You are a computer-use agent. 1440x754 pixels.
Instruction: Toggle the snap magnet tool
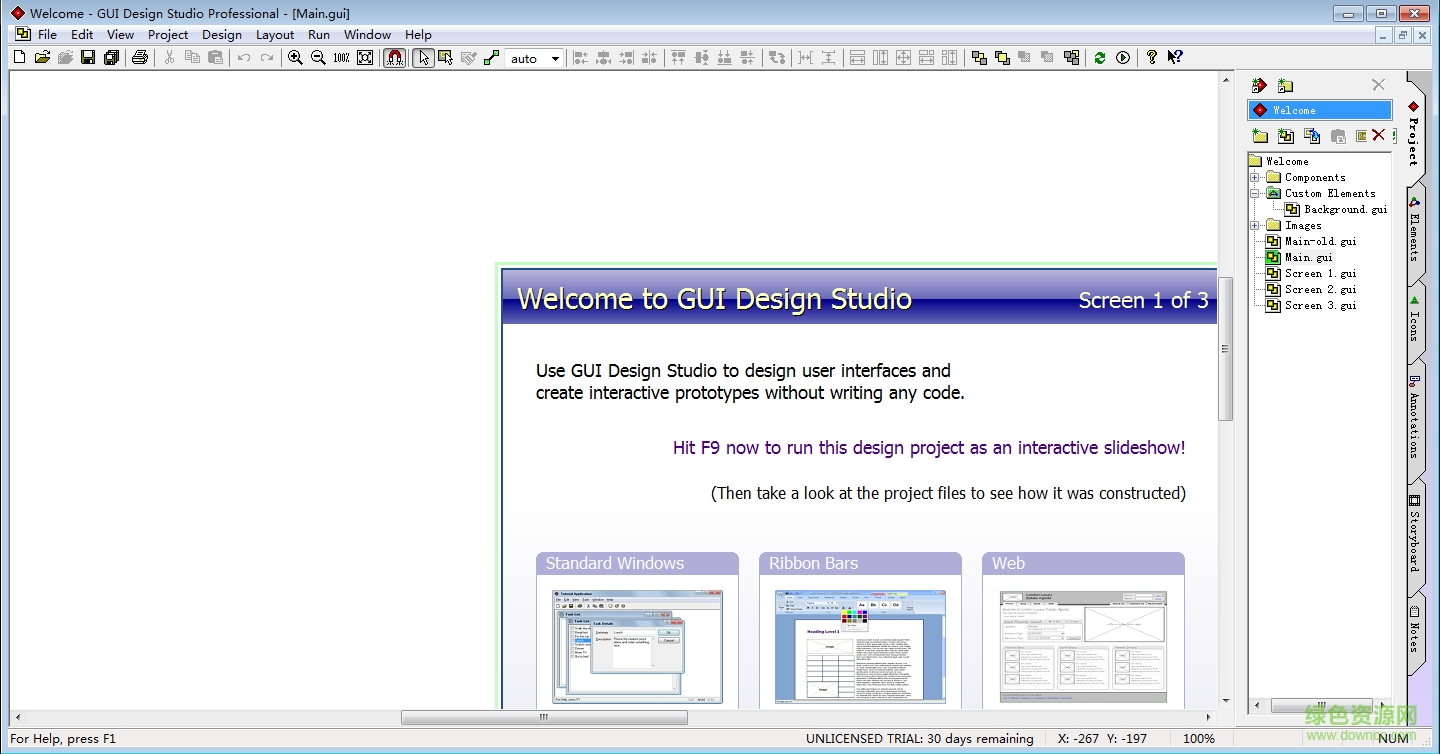pos(394,57)
